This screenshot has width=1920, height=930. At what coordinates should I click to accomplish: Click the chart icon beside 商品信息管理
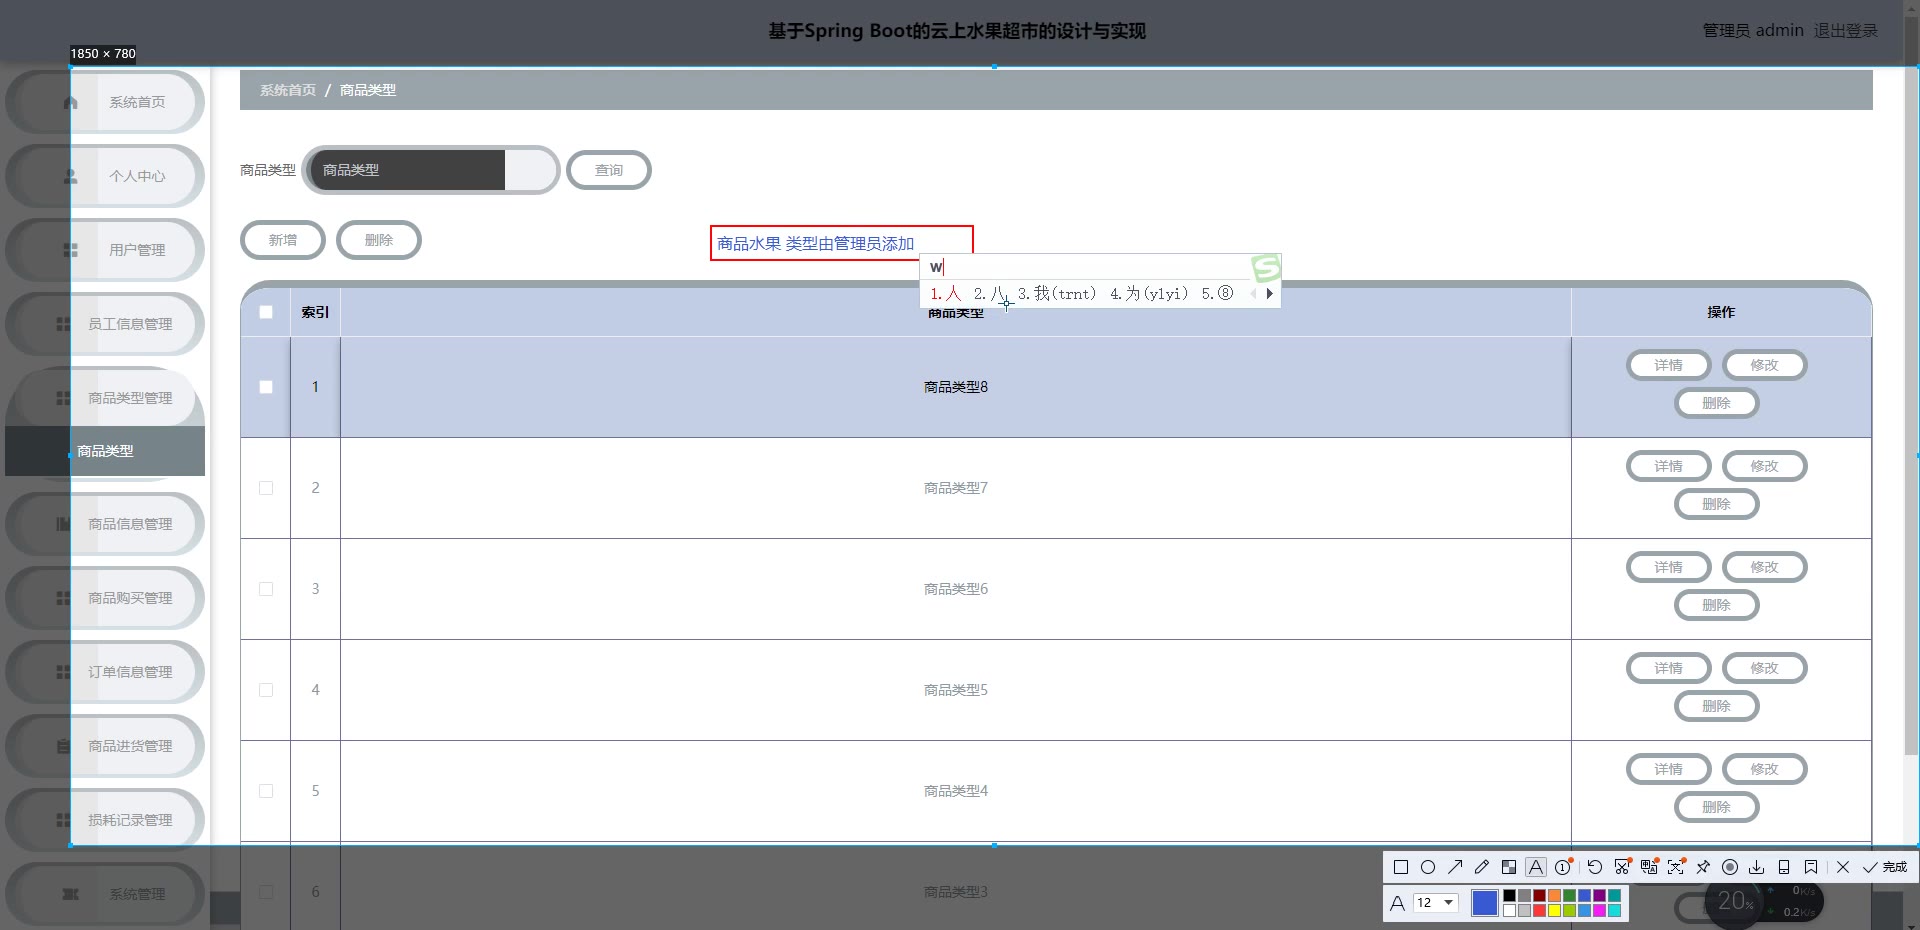coord(63,524)
